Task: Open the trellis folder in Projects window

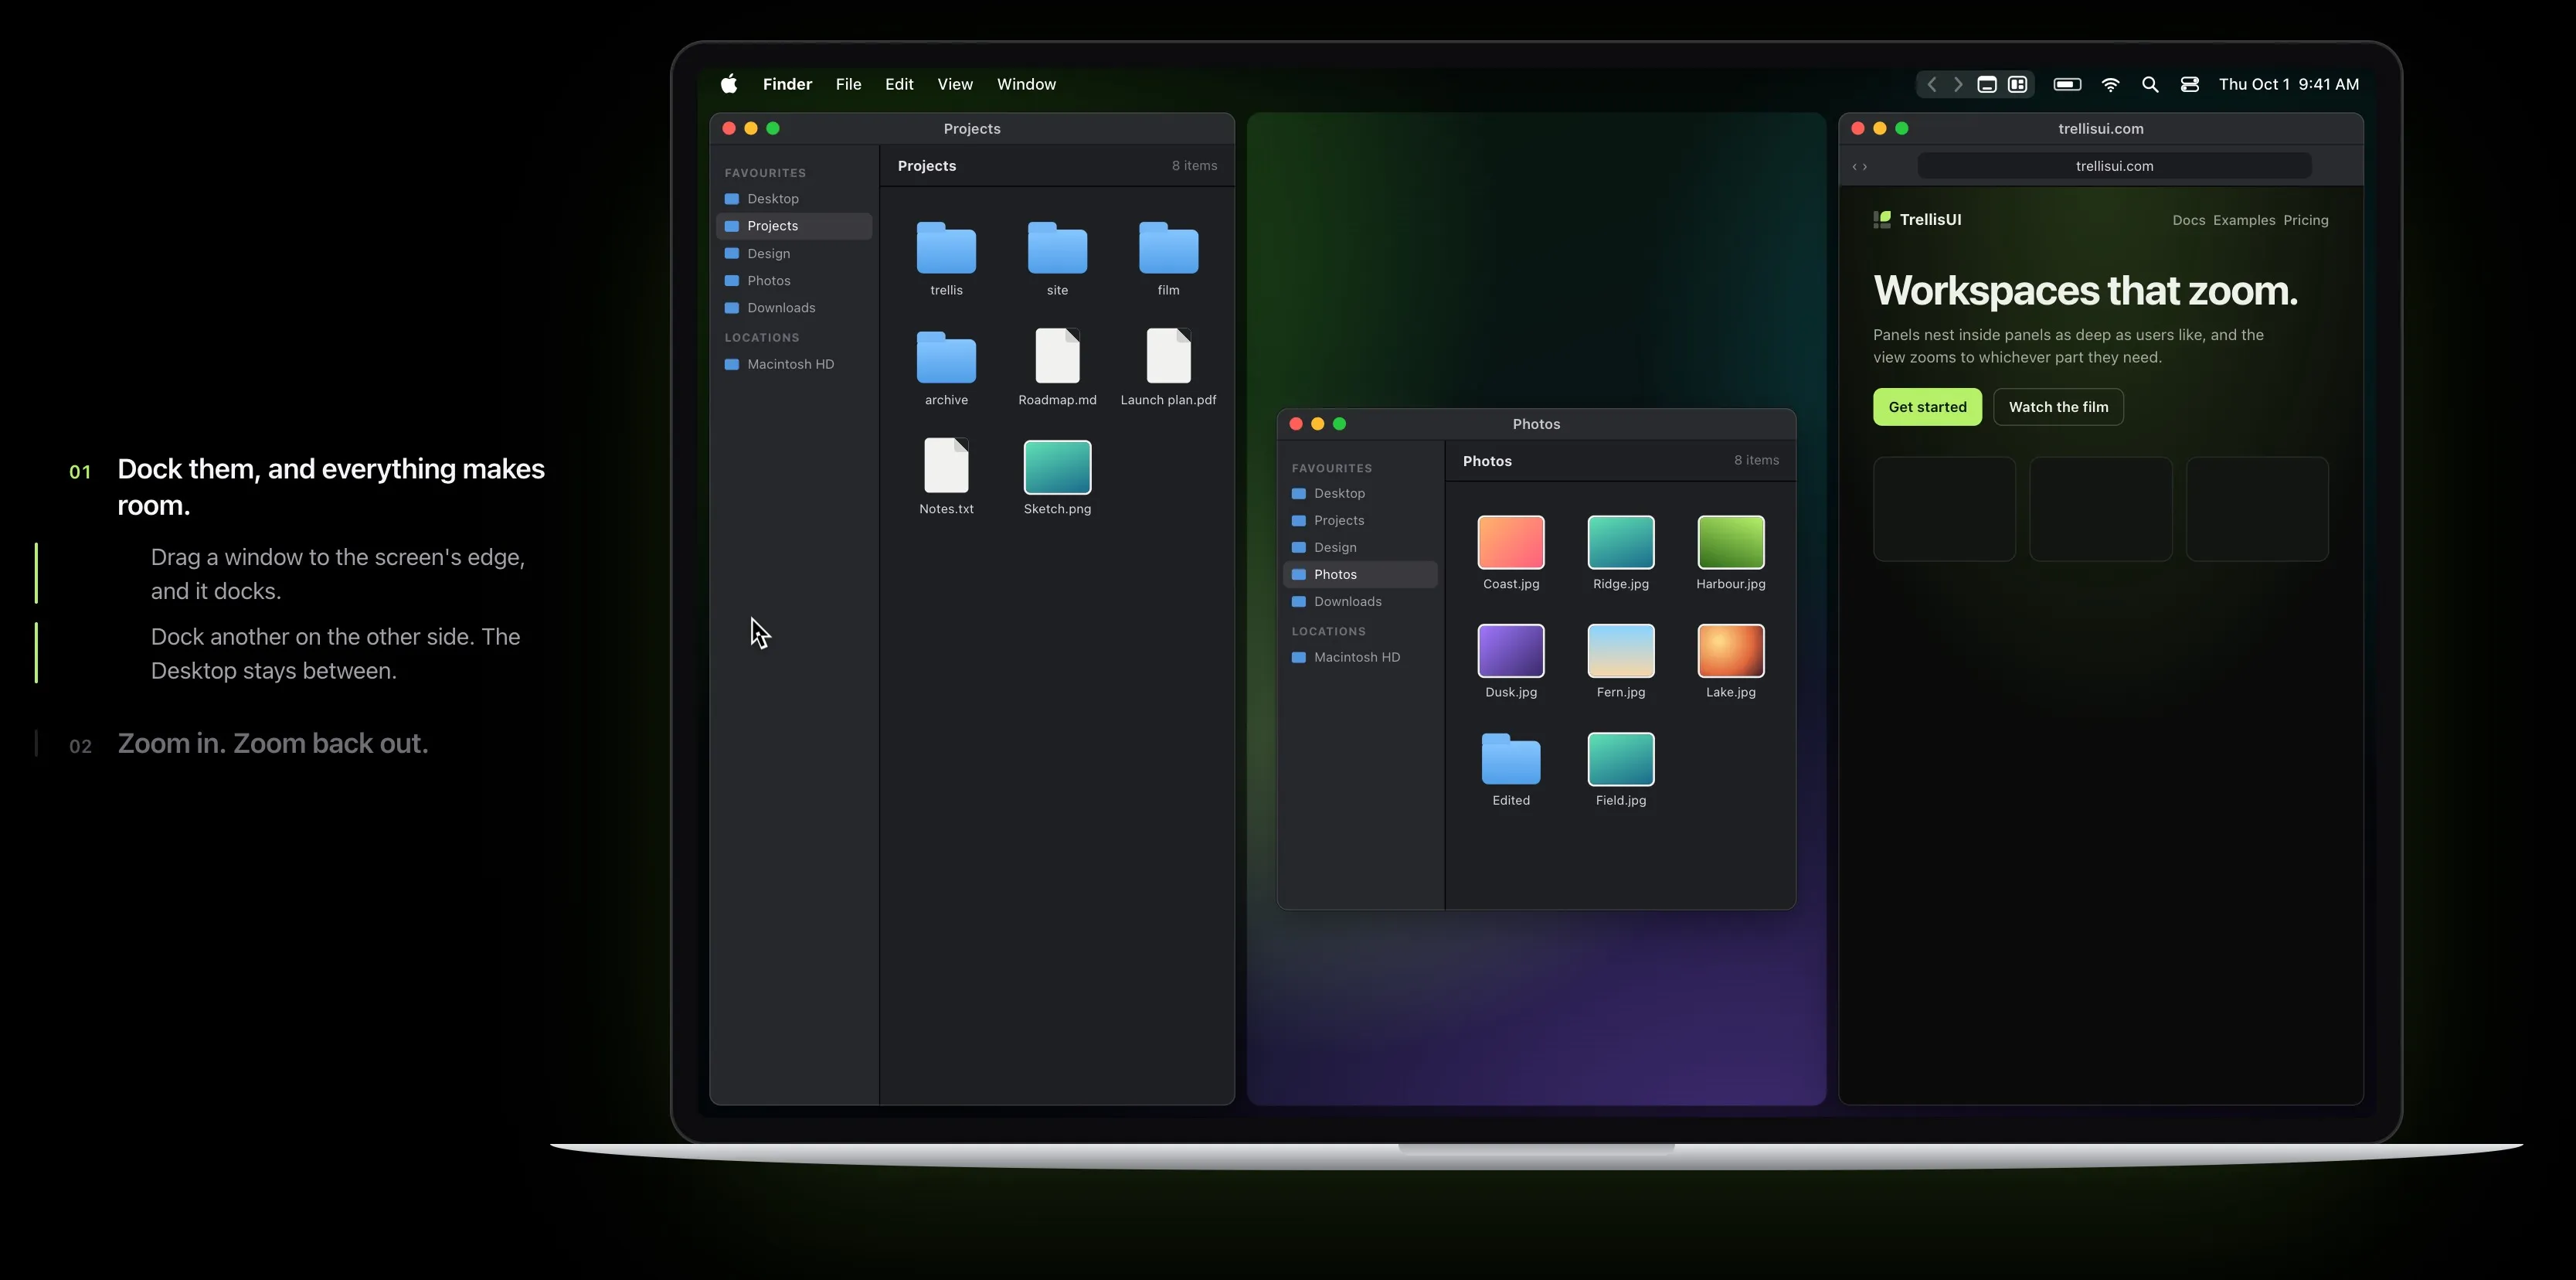Action: [946, 248]
